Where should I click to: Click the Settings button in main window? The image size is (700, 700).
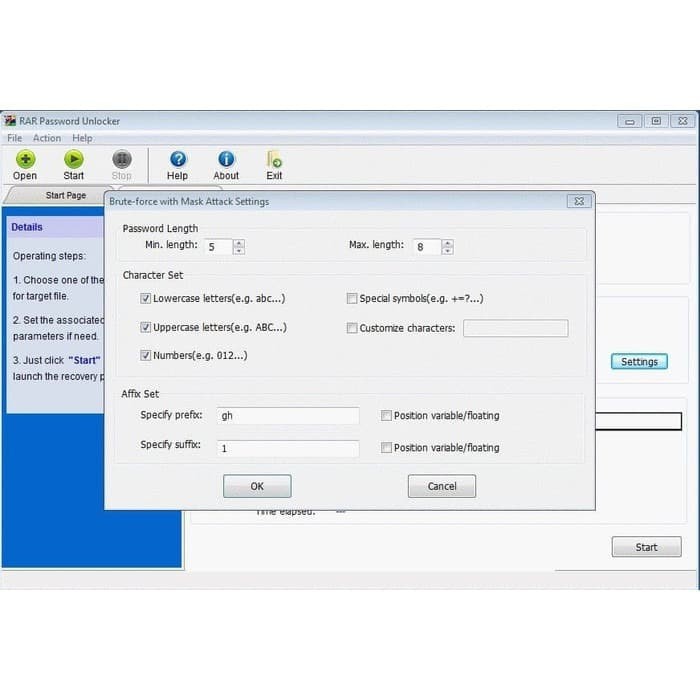tap(639, 362)
